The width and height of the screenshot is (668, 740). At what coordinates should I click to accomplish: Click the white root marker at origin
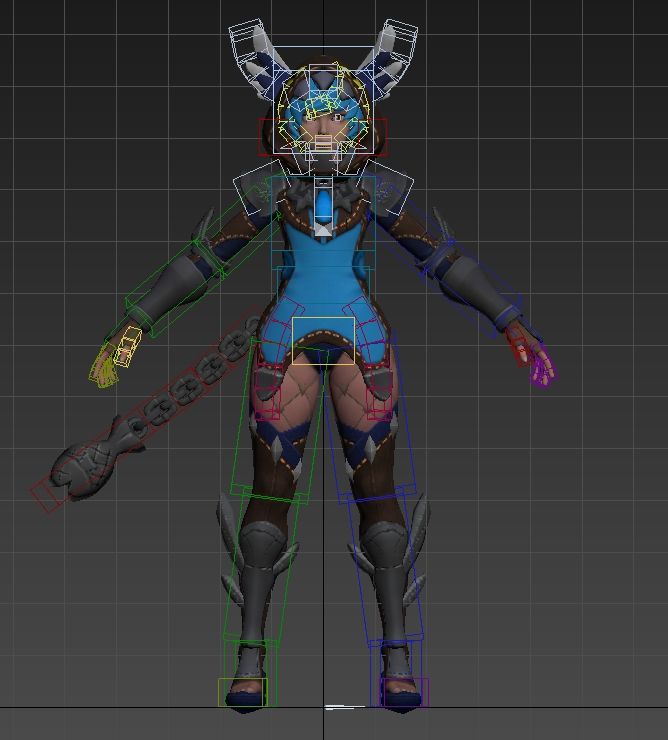coord(344,708)
